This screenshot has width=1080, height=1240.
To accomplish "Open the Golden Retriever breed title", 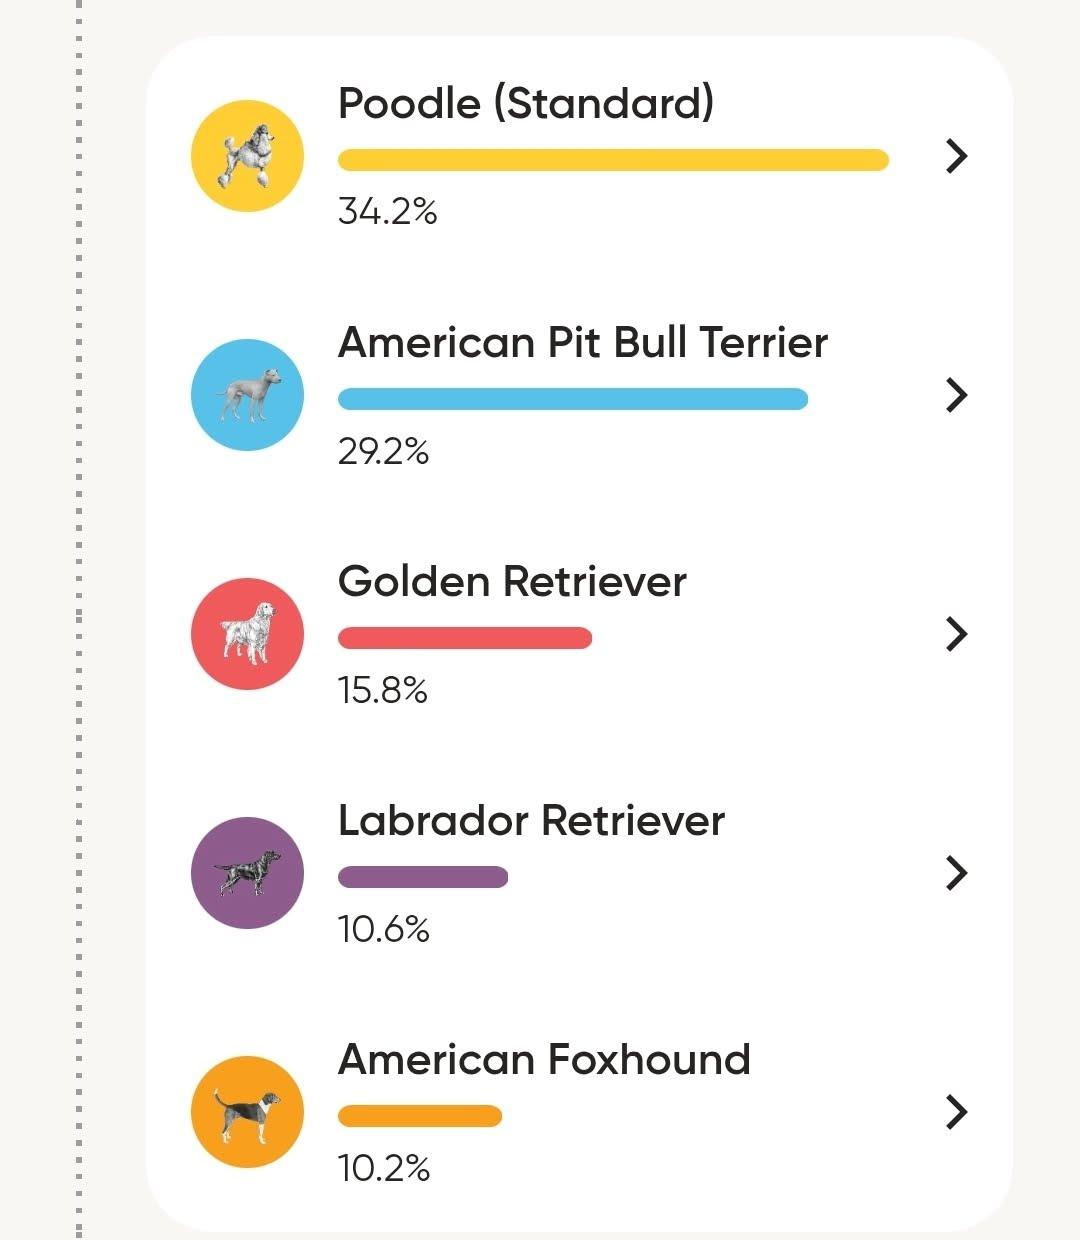I will click(512, 581).
